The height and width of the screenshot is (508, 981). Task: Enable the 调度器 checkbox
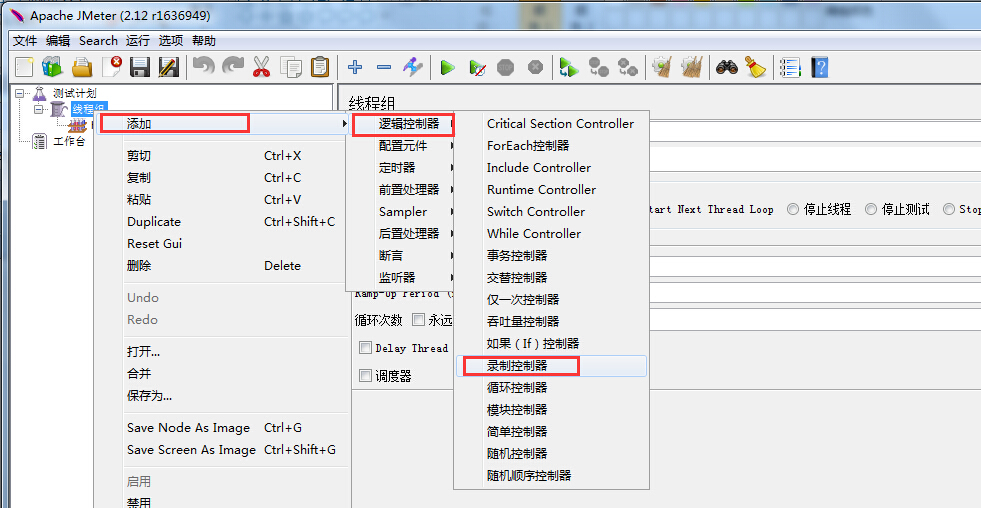[x=366, y=376]
